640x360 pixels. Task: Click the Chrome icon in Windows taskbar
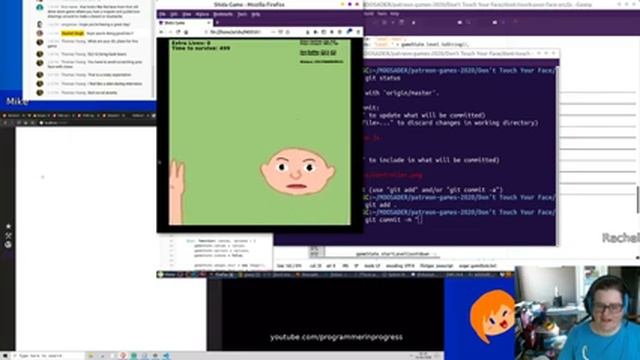(x=123, y=356)
